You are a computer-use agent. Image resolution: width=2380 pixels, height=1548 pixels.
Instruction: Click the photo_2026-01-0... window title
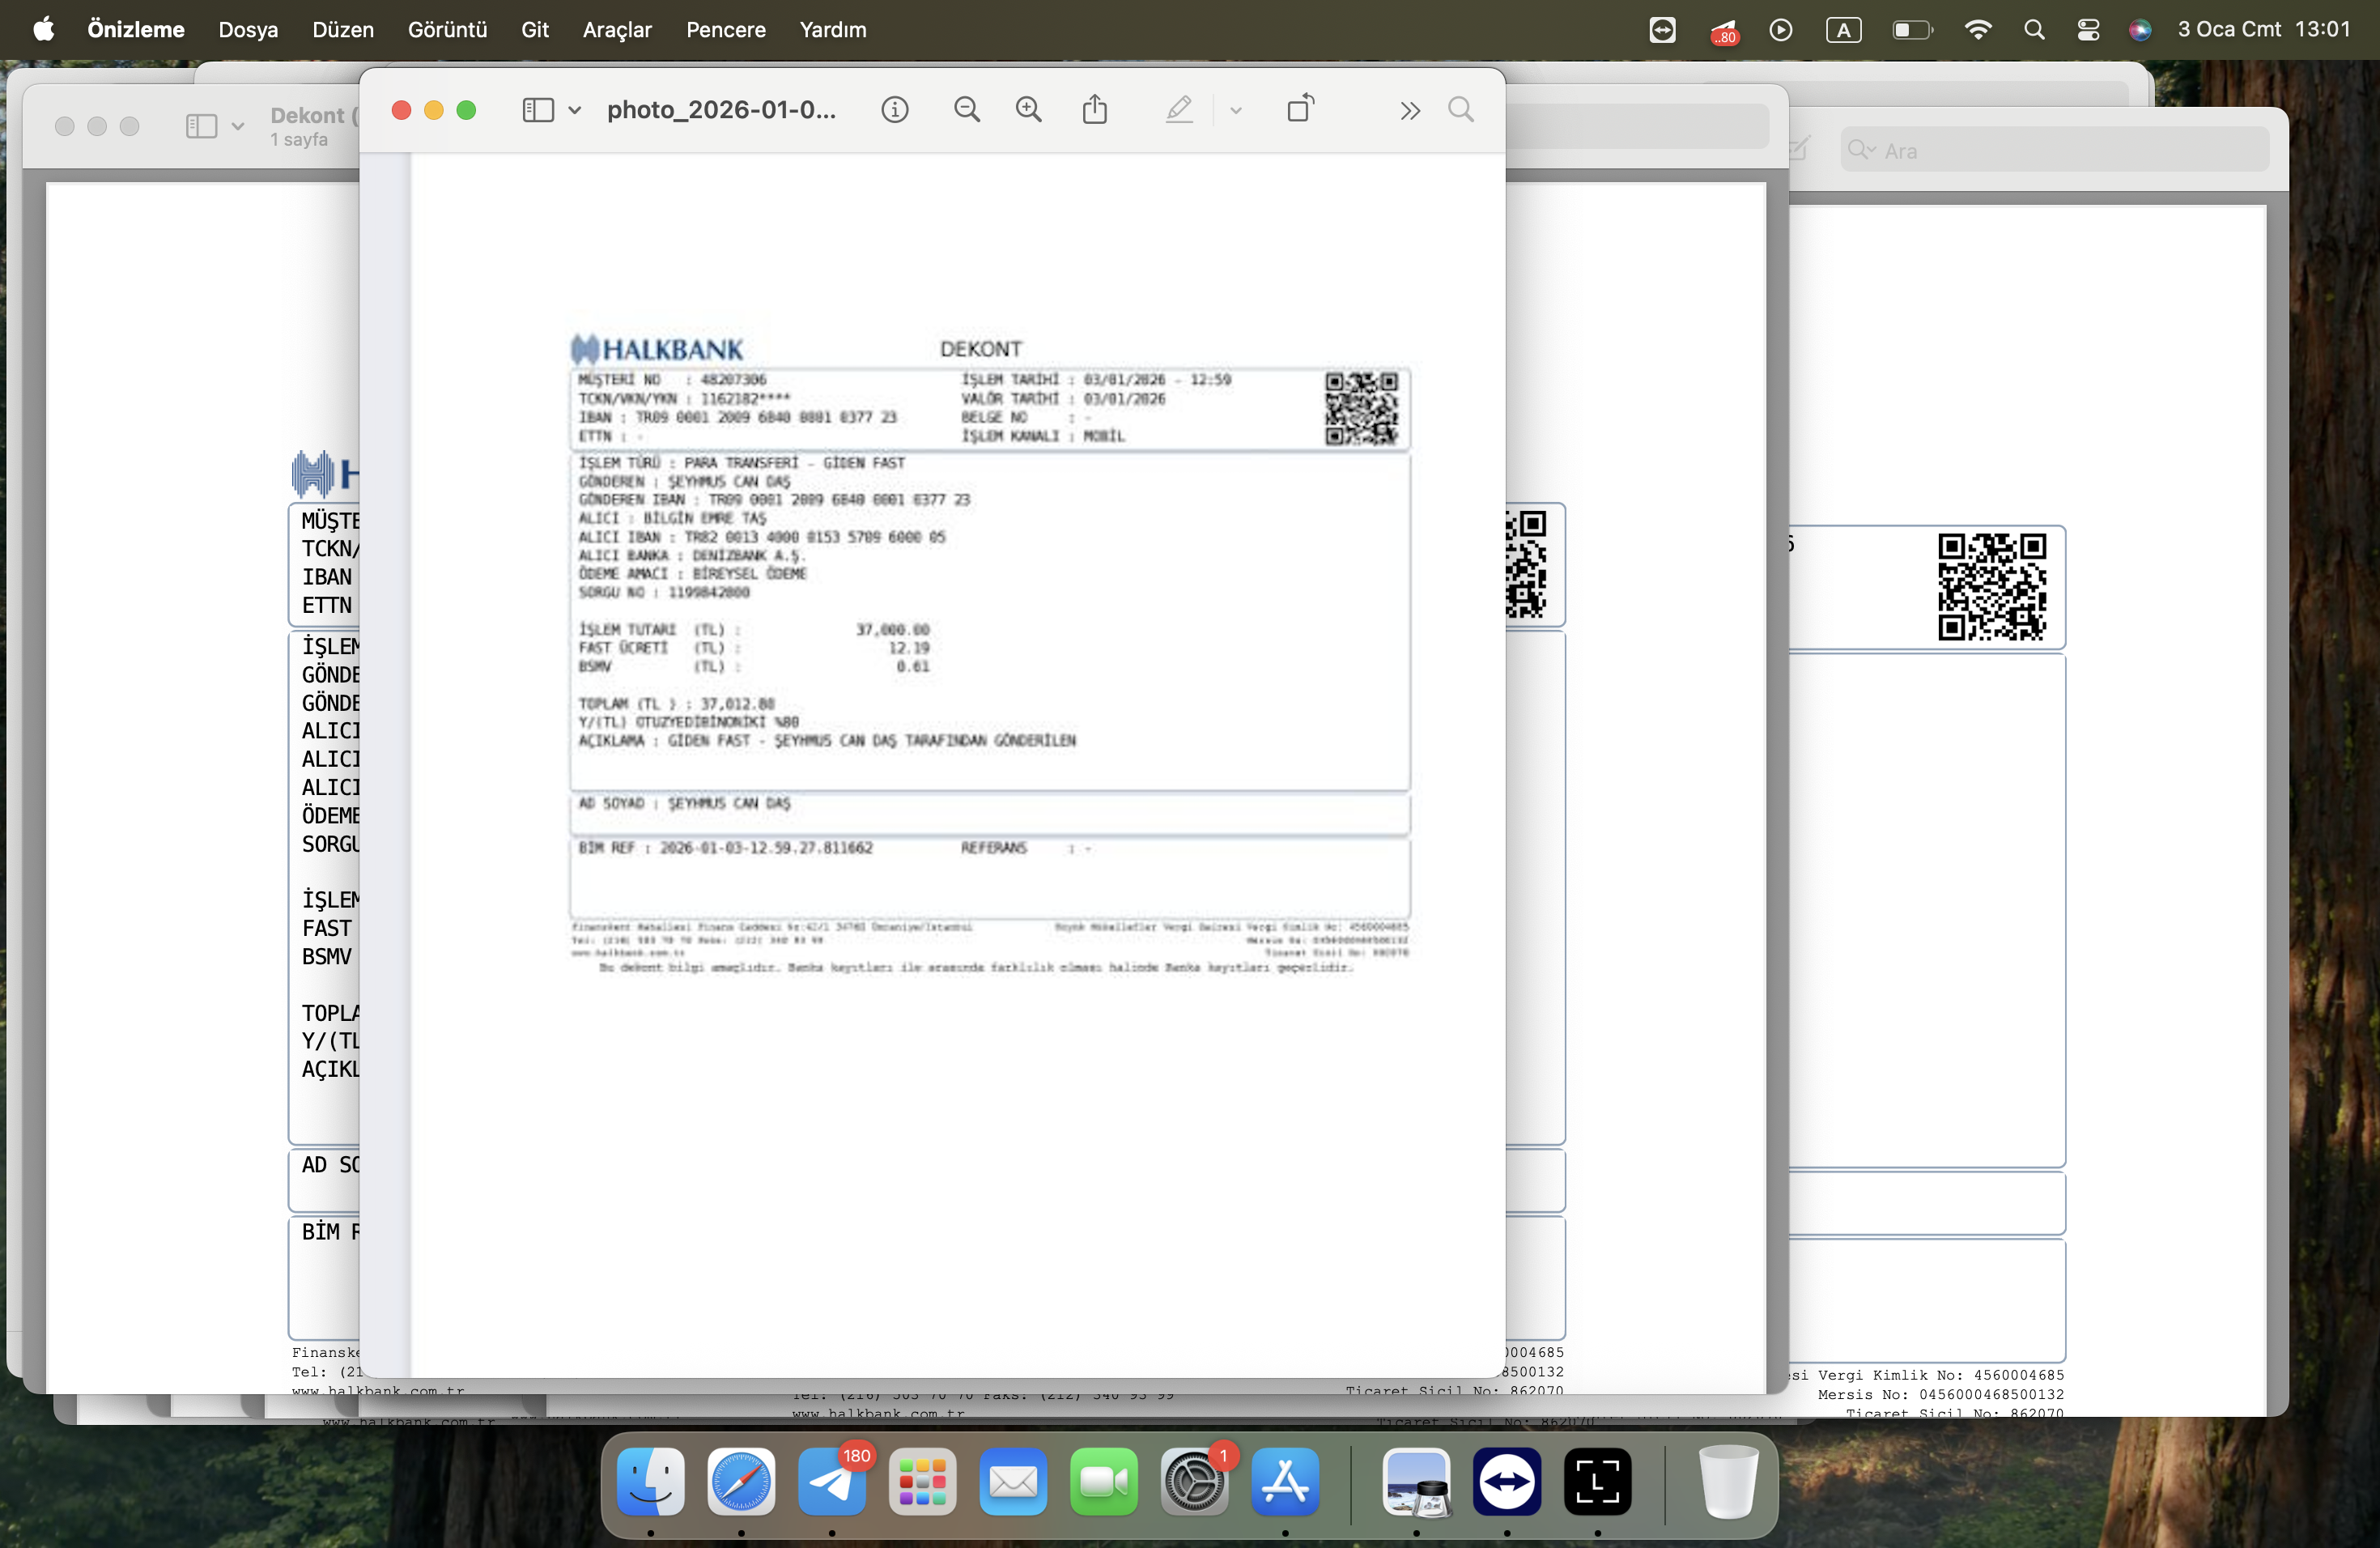(x=721, y=110)
